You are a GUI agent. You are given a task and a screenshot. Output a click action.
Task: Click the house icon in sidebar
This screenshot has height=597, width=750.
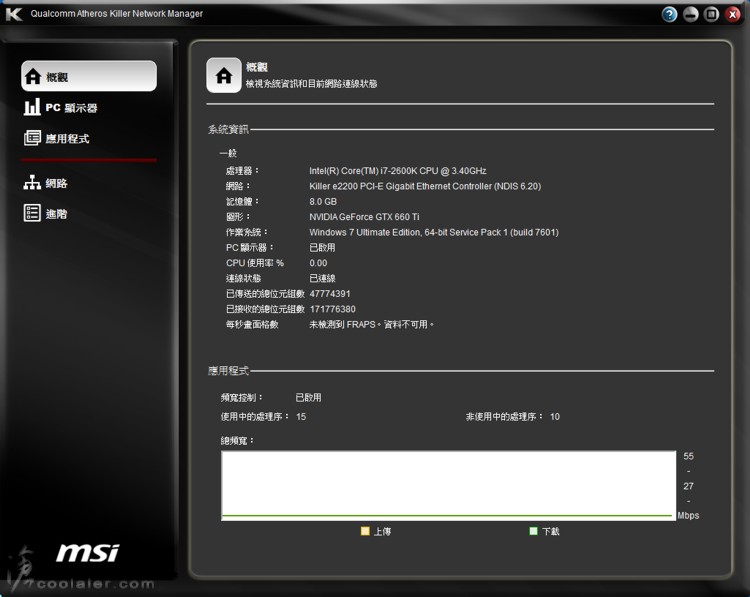[33, 76]
